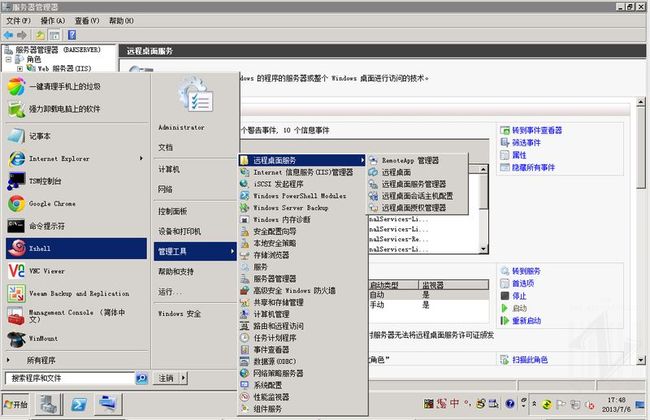Image resolution: width=650 pixels, height=420 pixels.
Task: Open the 操作(A) menu
Action: tap(53, 21)
